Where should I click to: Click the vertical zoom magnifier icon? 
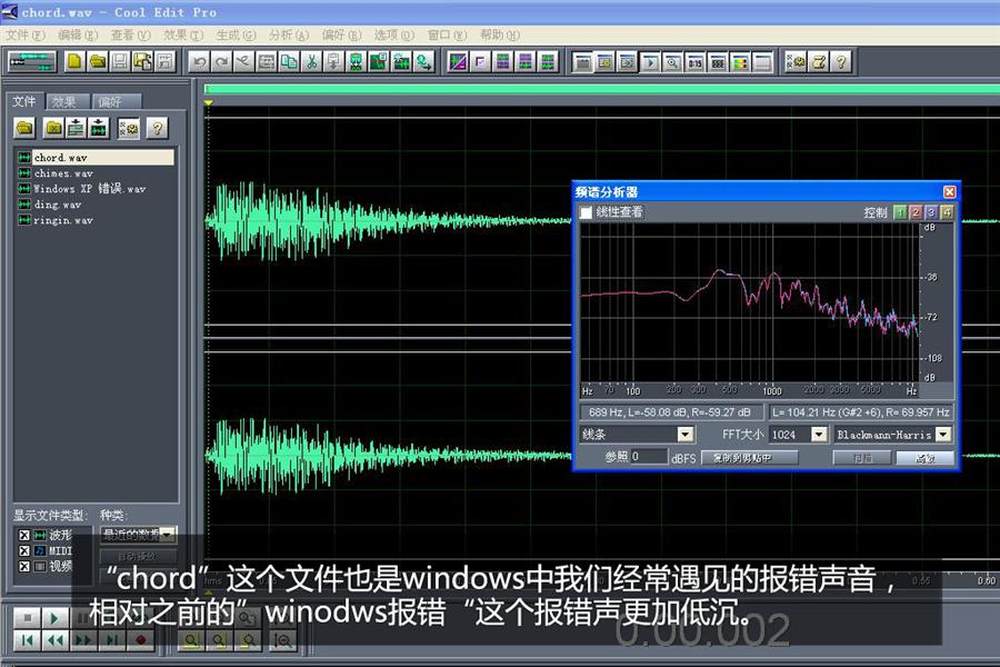pyautogui.click(x=284, y=640)
